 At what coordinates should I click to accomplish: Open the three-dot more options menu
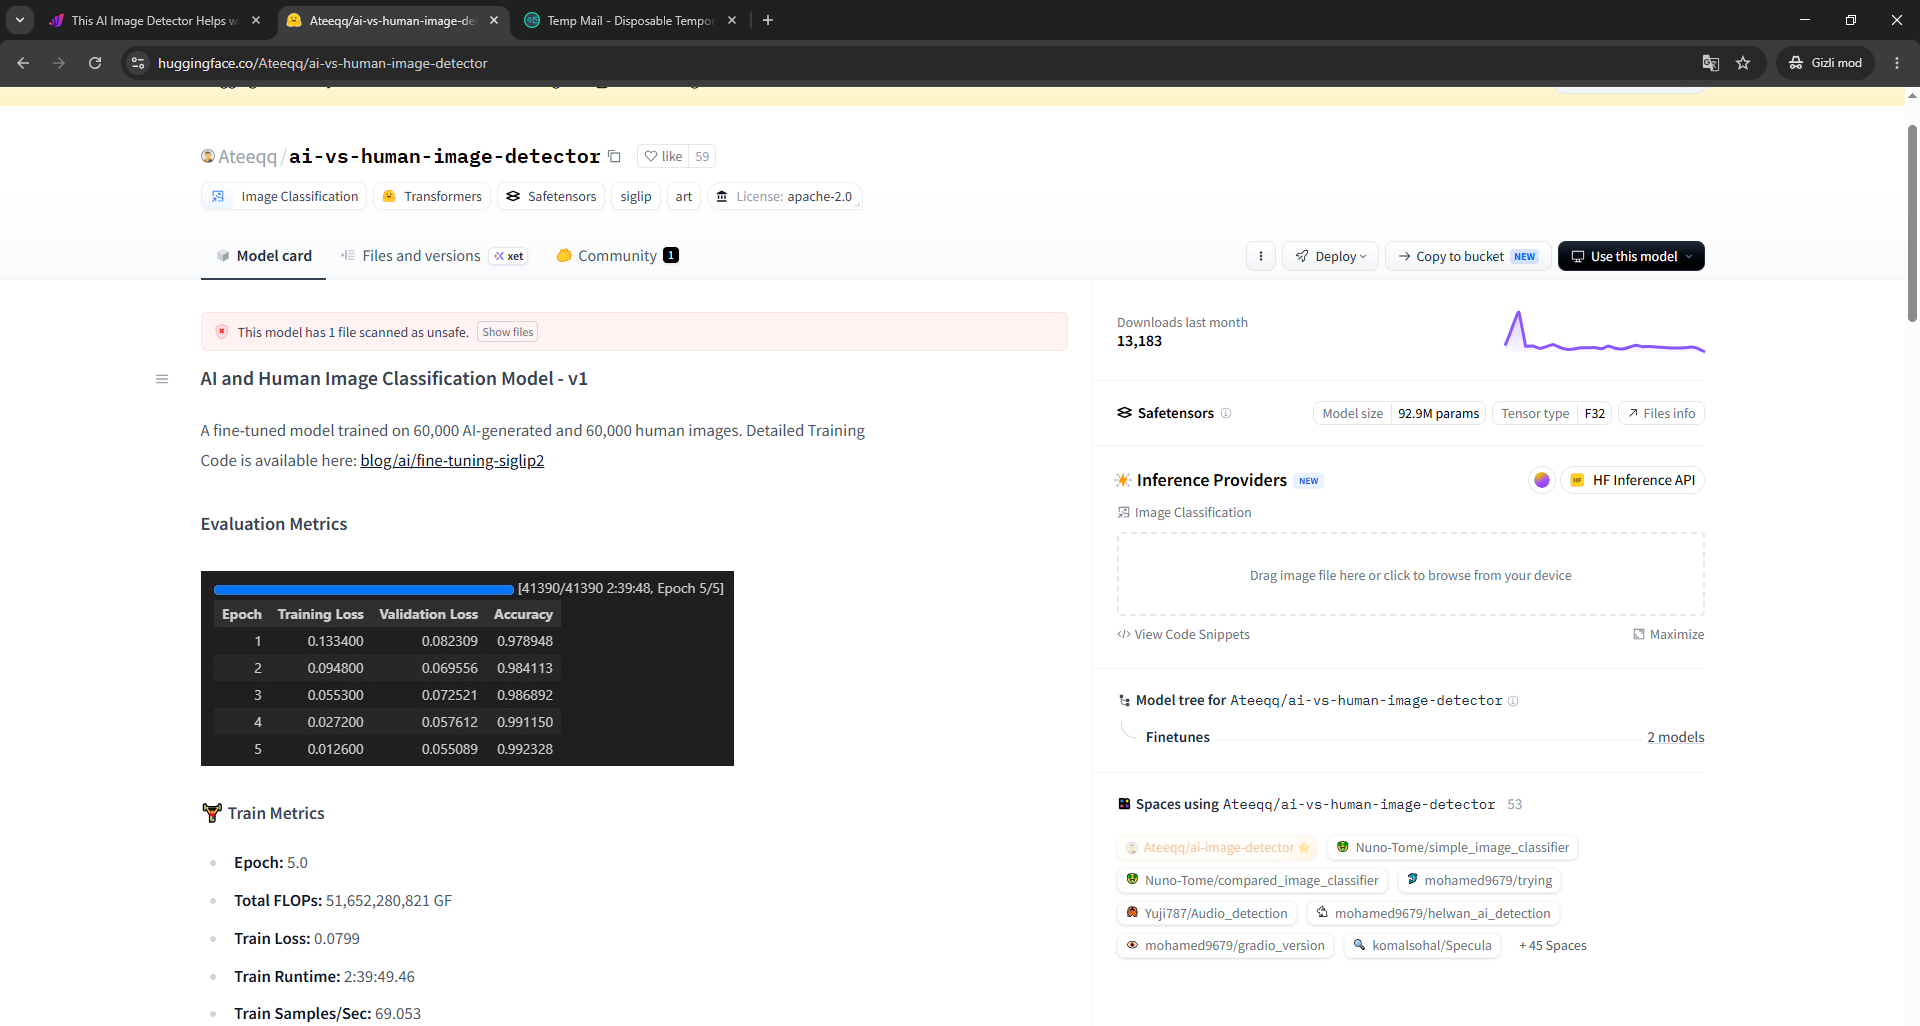click(x=1261, y=256)
